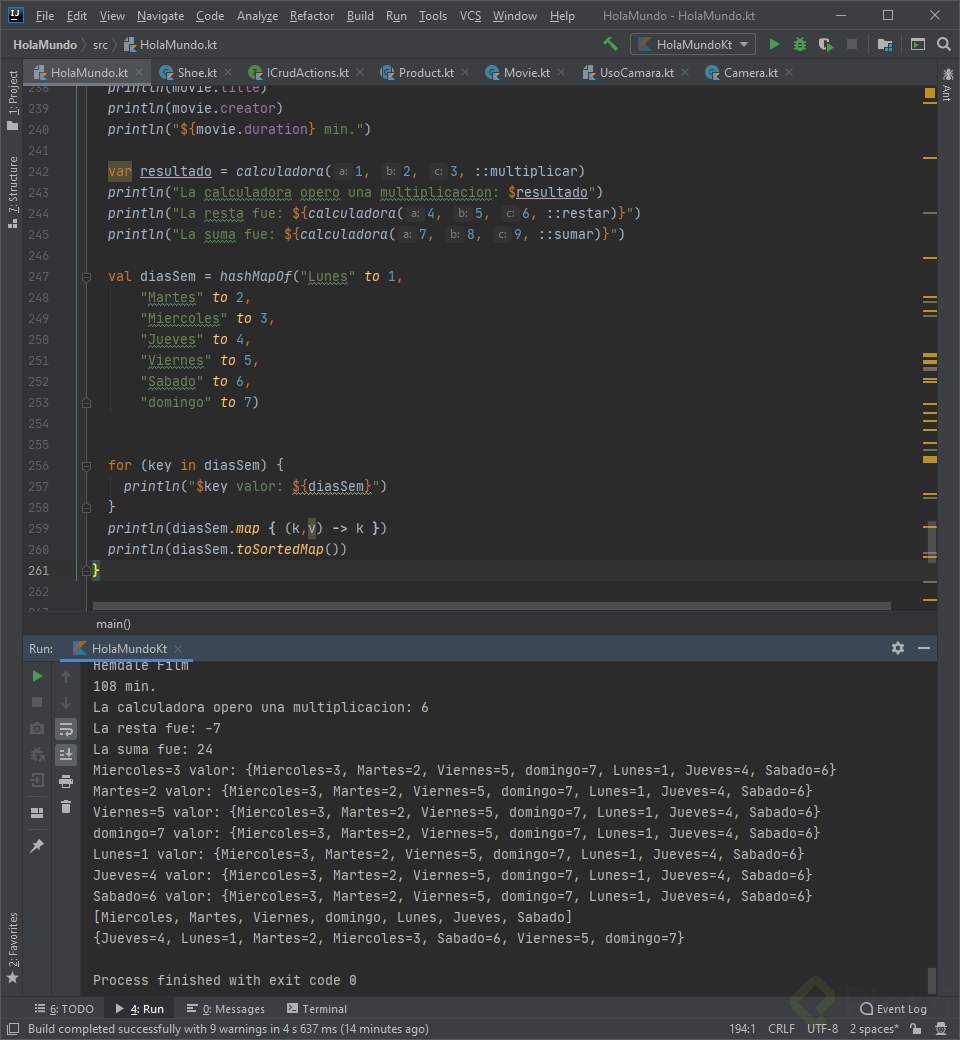Click the Build Project hammer icon

click(x=610, y=44)
